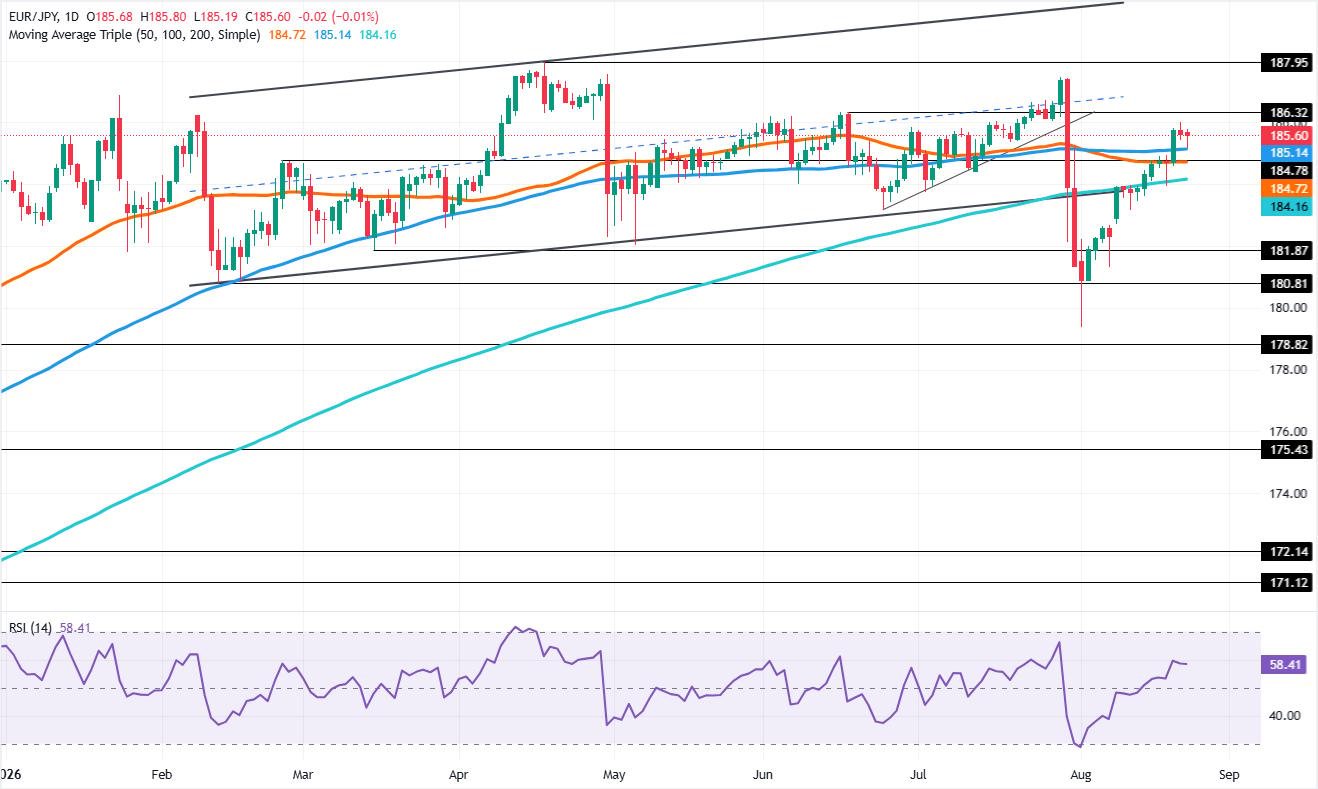Click the Moving Average Triple indicator name
This screenshot has width=1318, height=789.
click(133, 35)
